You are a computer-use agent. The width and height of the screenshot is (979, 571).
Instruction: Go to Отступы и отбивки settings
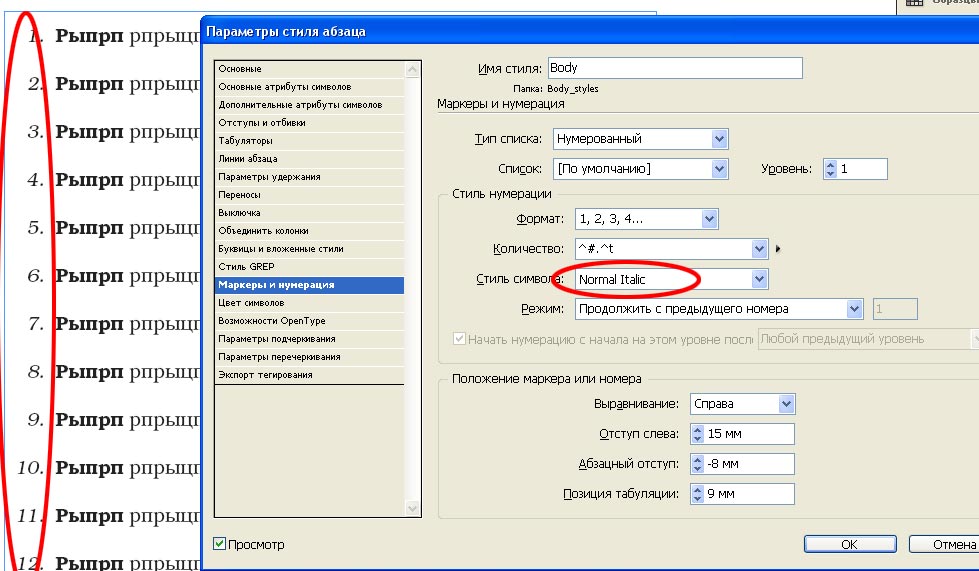tap(310, 123)
